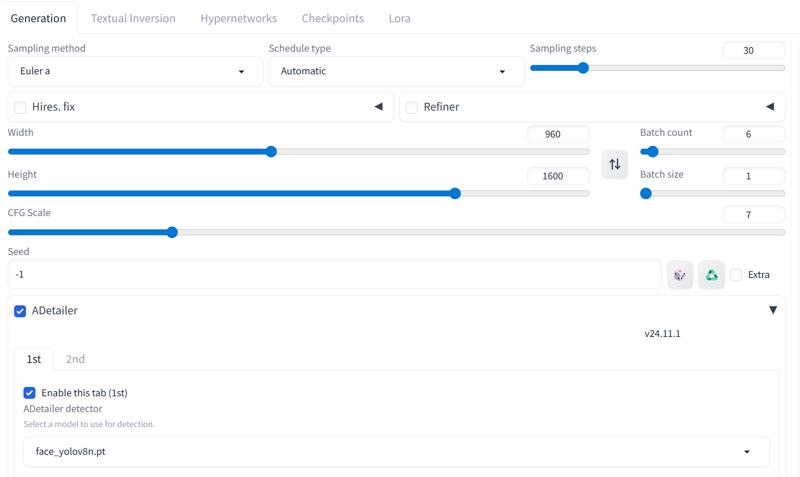
Task: Open the Schedule type dropdown
Action: coord(396,71)
